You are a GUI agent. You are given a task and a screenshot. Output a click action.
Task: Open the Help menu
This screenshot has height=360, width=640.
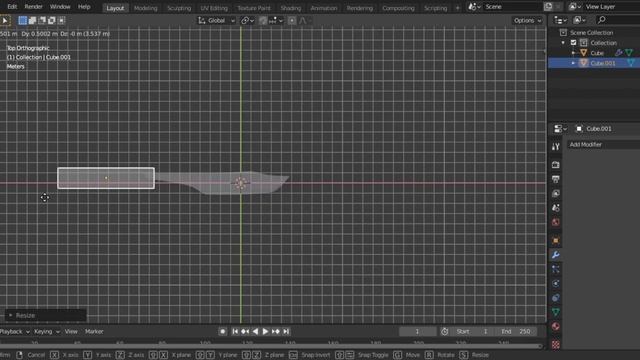click(x=84, y=7)
